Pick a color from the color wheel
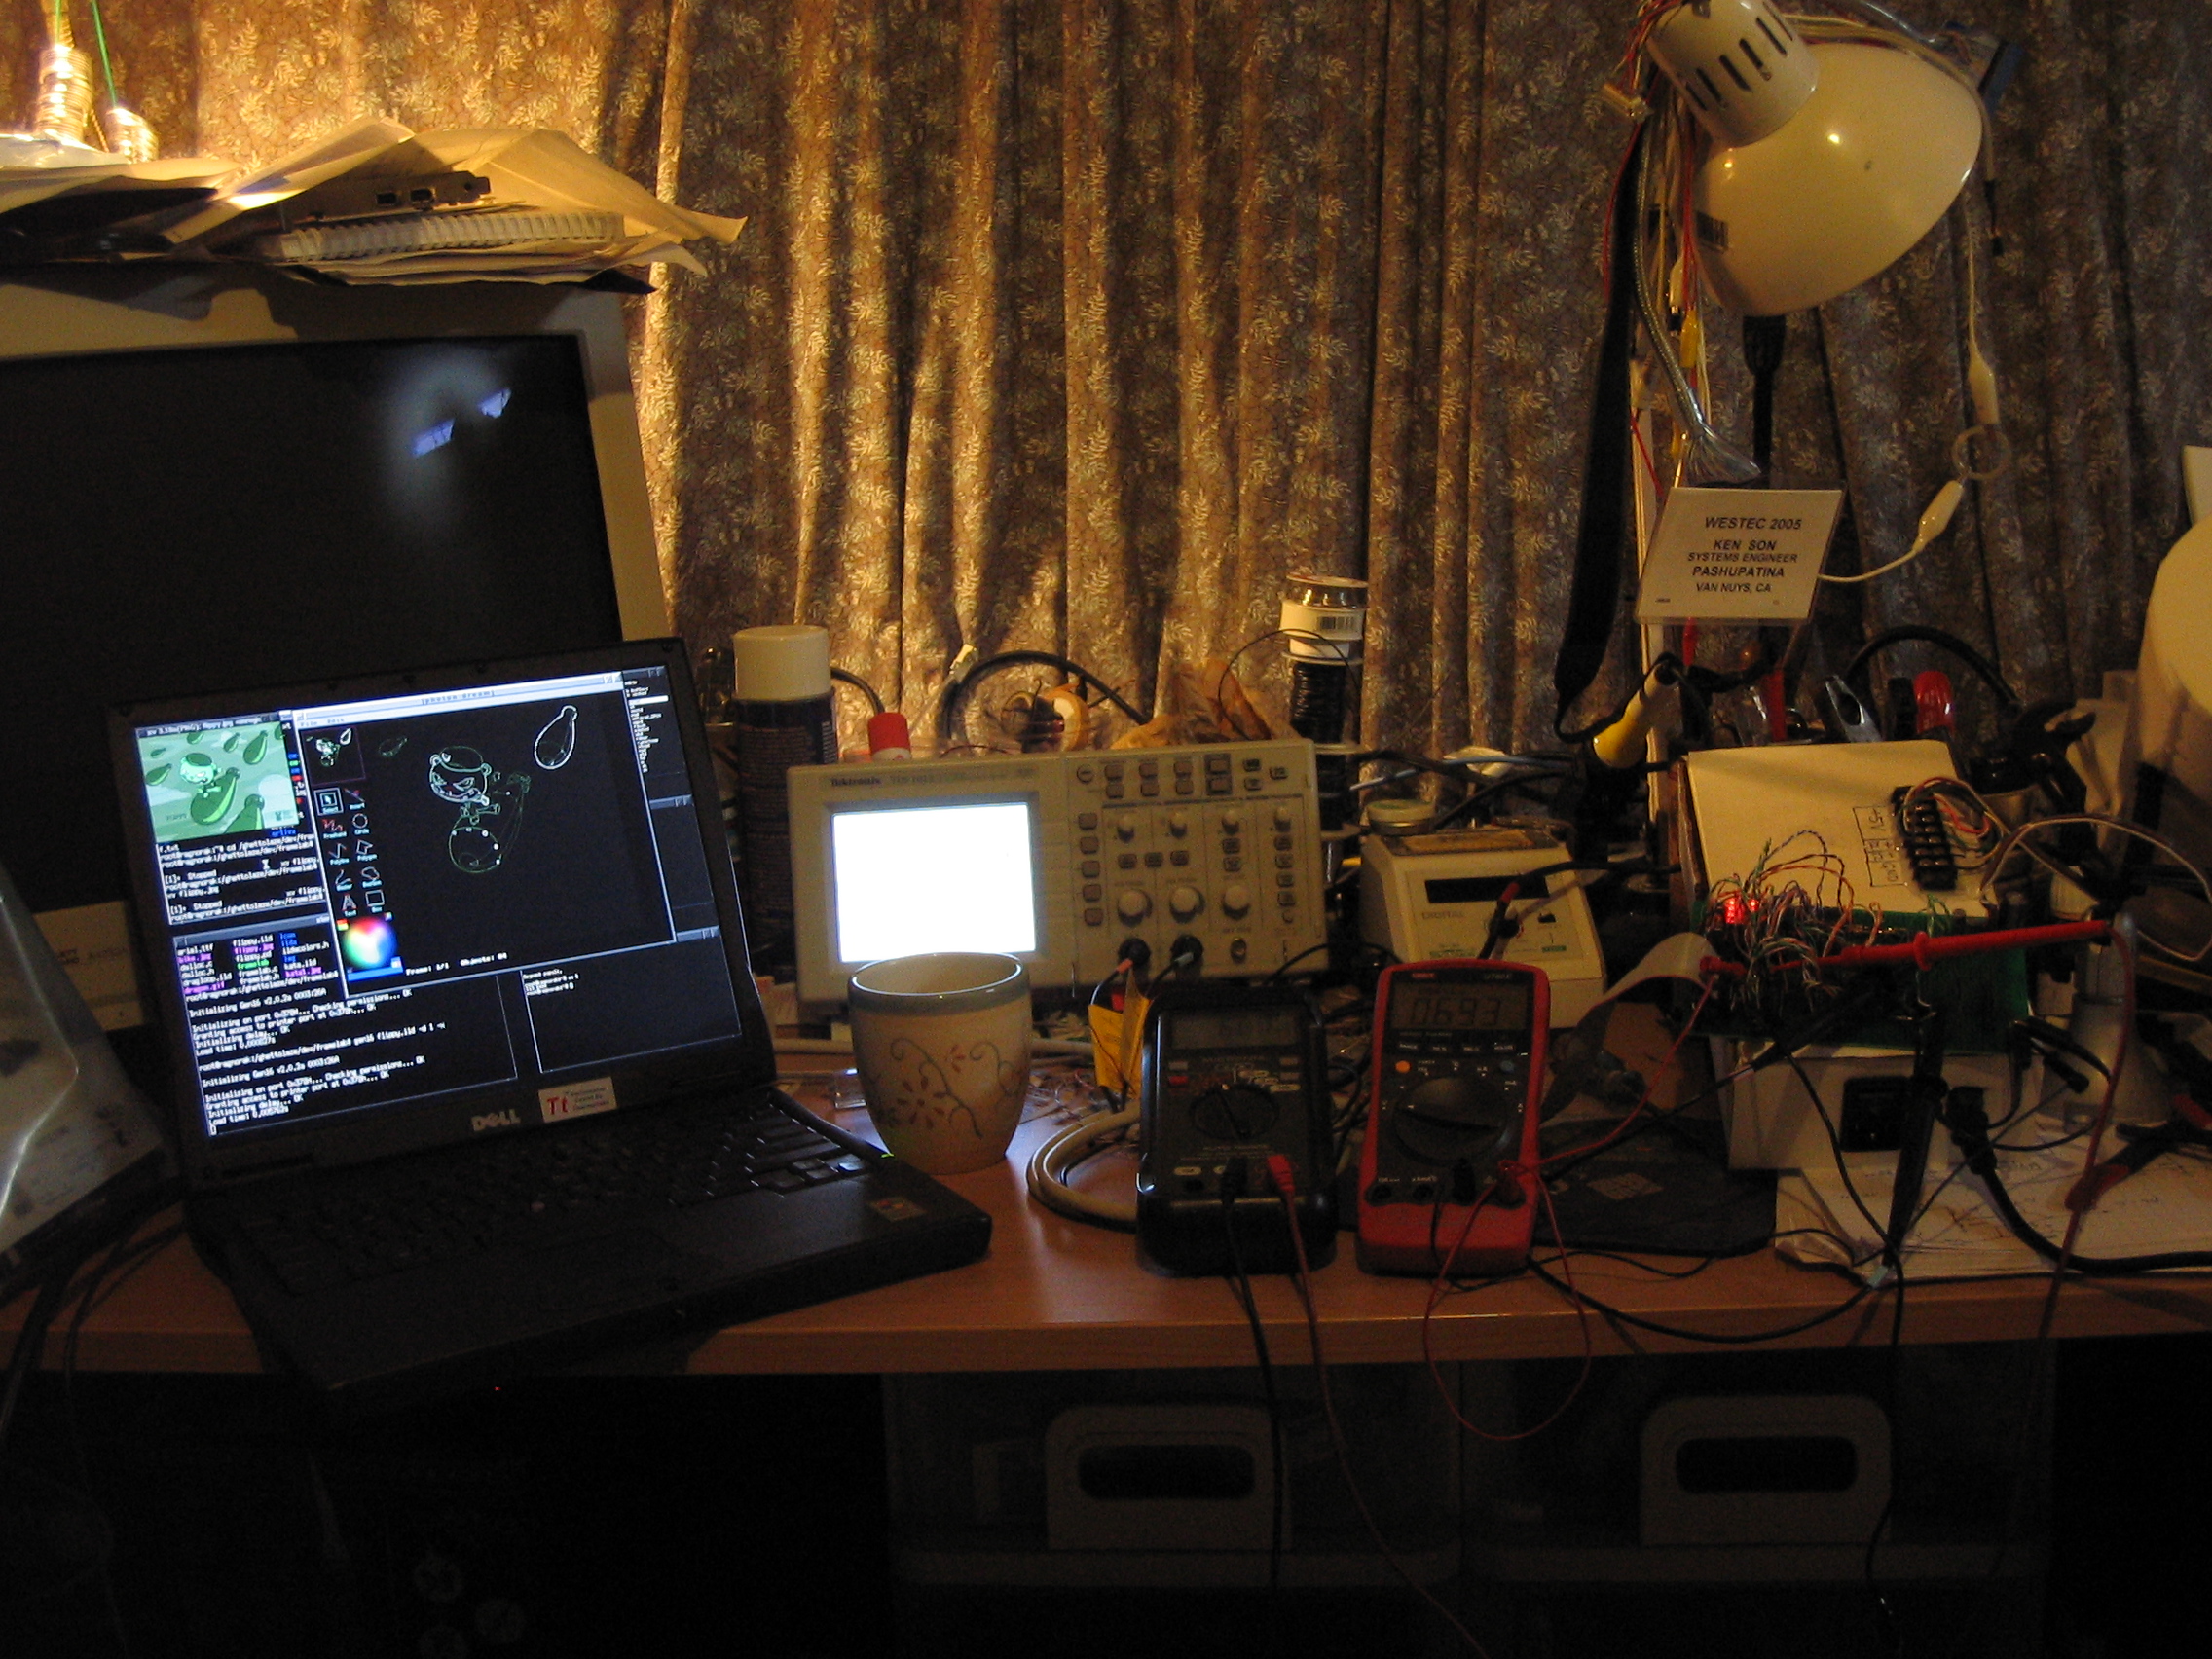Screen dimensions: 2212x1659 370,942
